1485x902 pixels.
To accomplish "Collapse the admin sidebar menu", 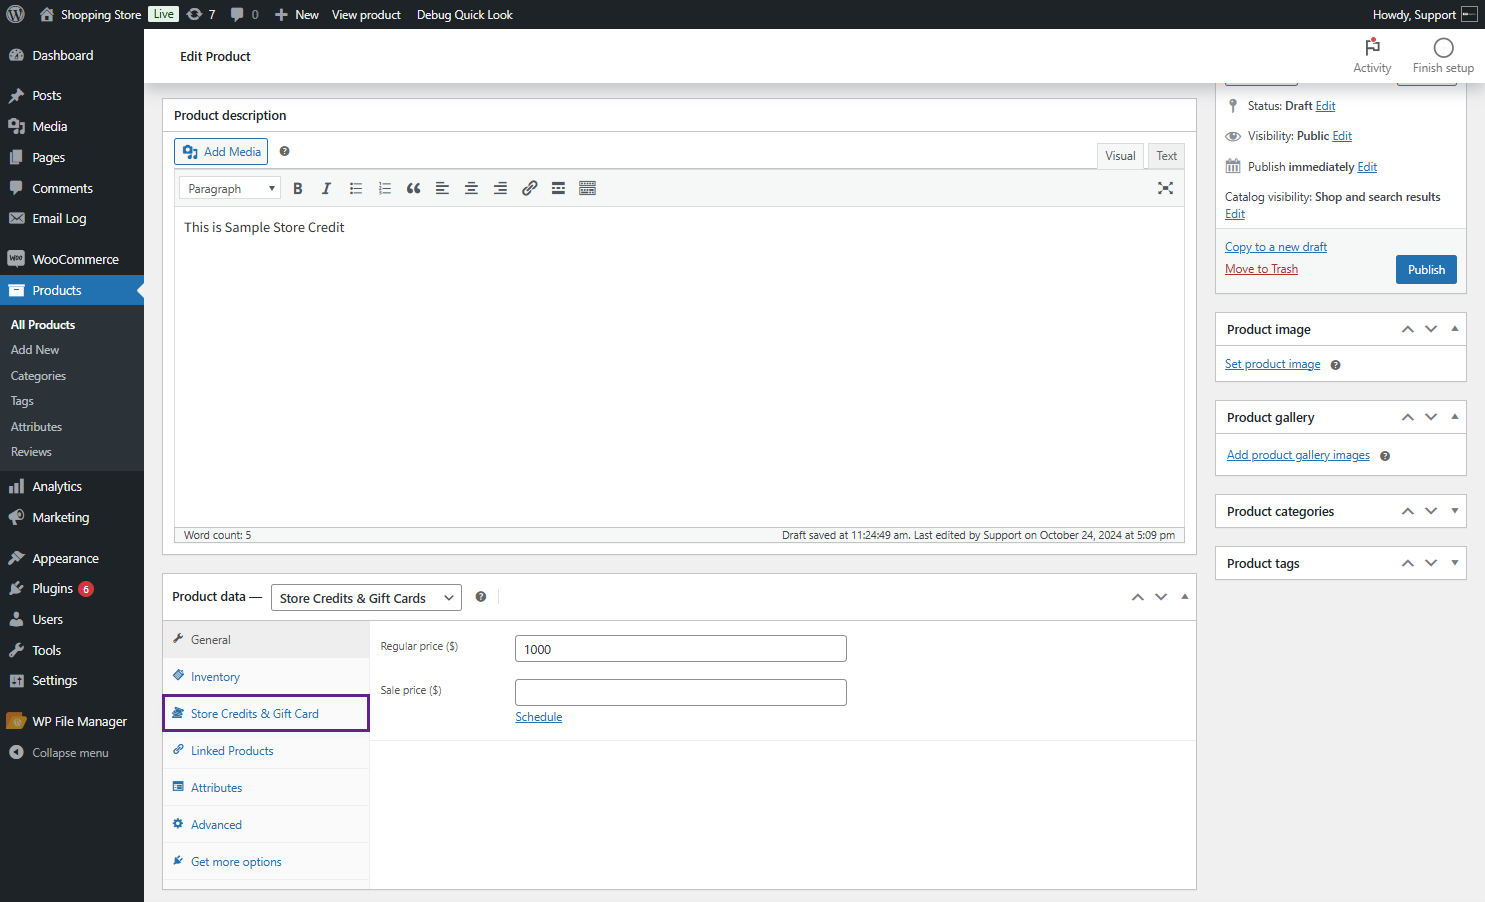I will [72, 752].
